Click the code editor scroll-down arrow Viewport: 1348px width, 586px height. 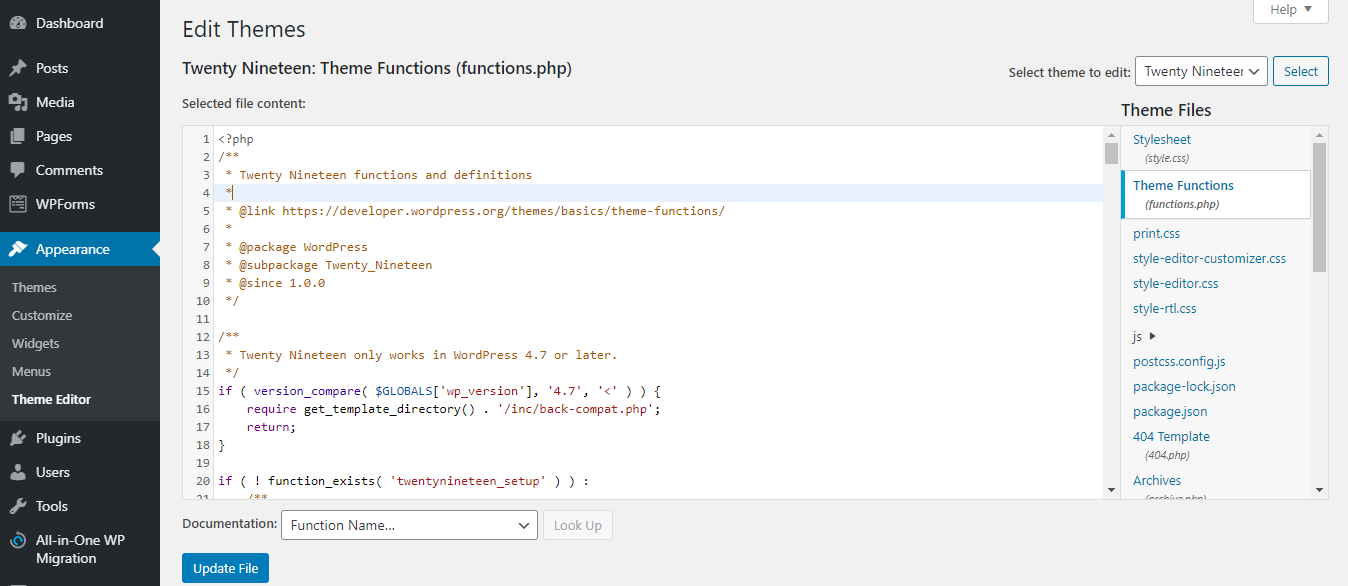(1111, 489)
